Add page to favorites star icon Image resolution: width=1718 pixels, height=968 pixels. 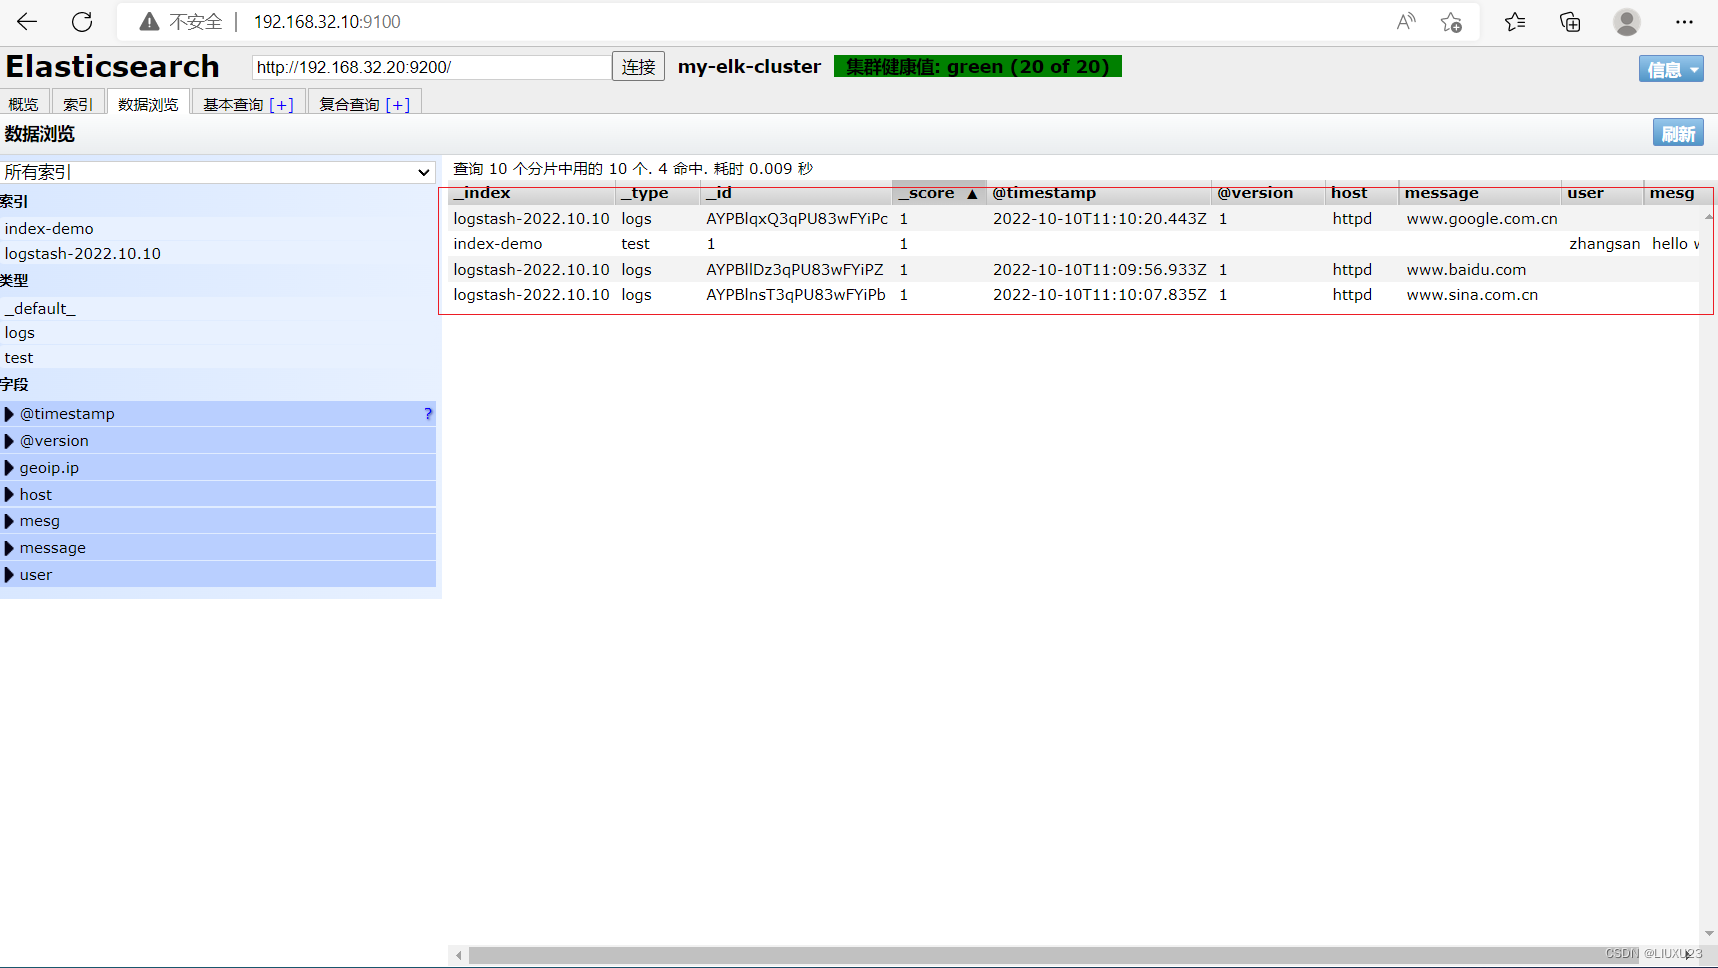coord(1452,21)
